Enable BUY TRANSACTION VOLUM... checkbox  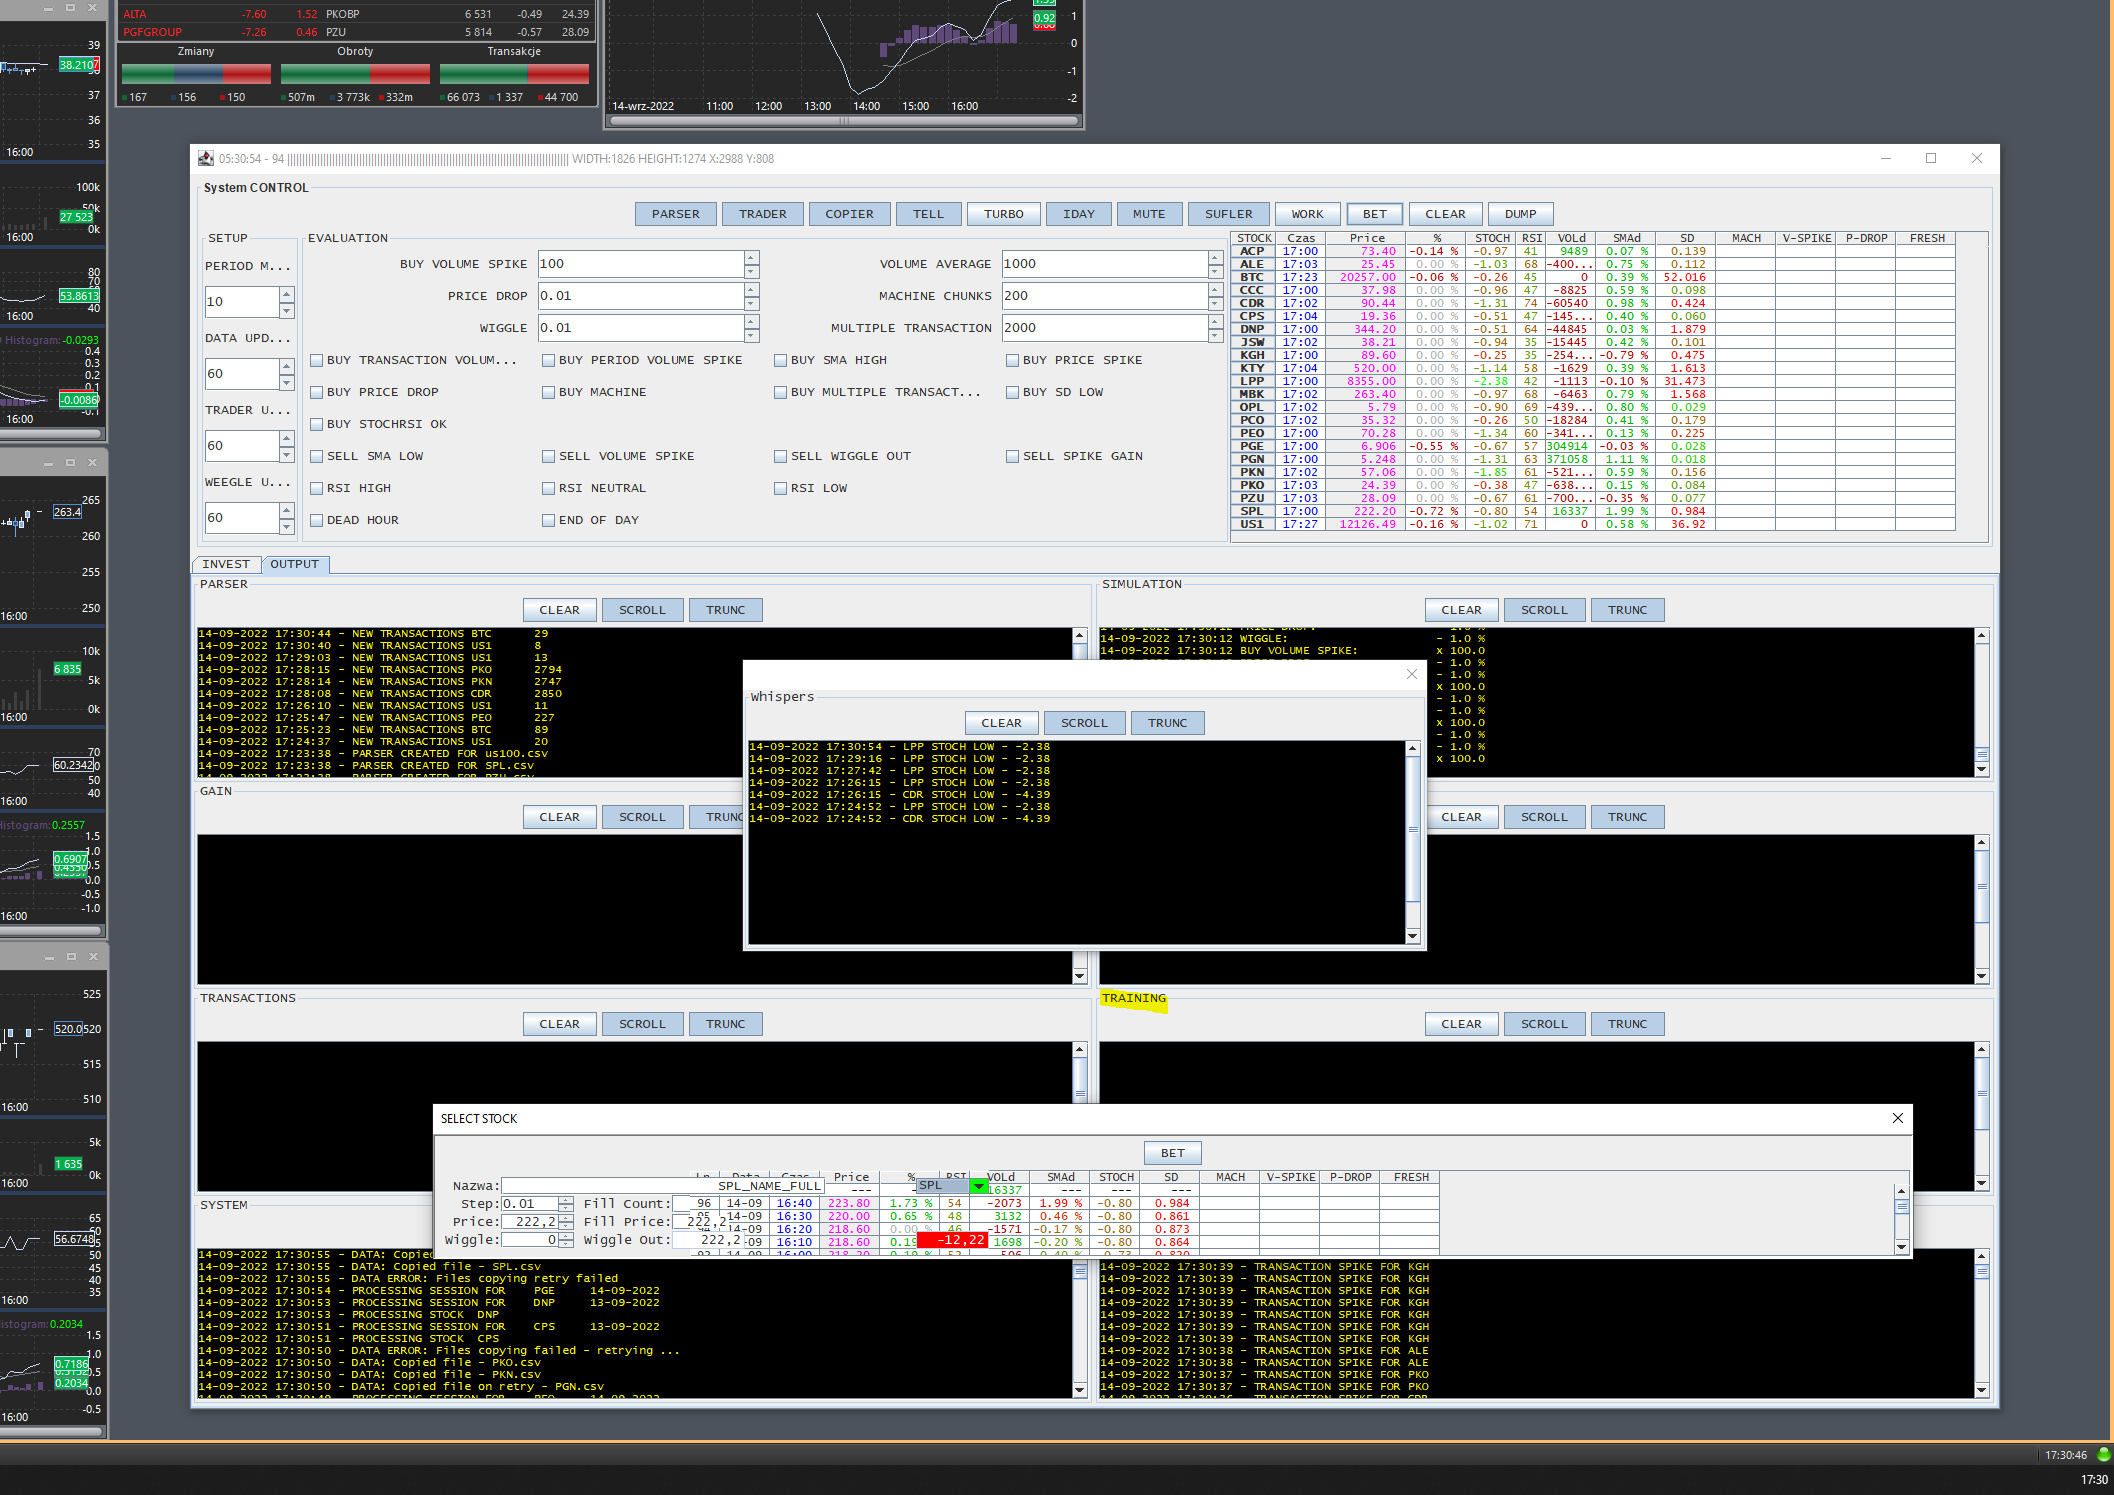(x=316, y=360)
